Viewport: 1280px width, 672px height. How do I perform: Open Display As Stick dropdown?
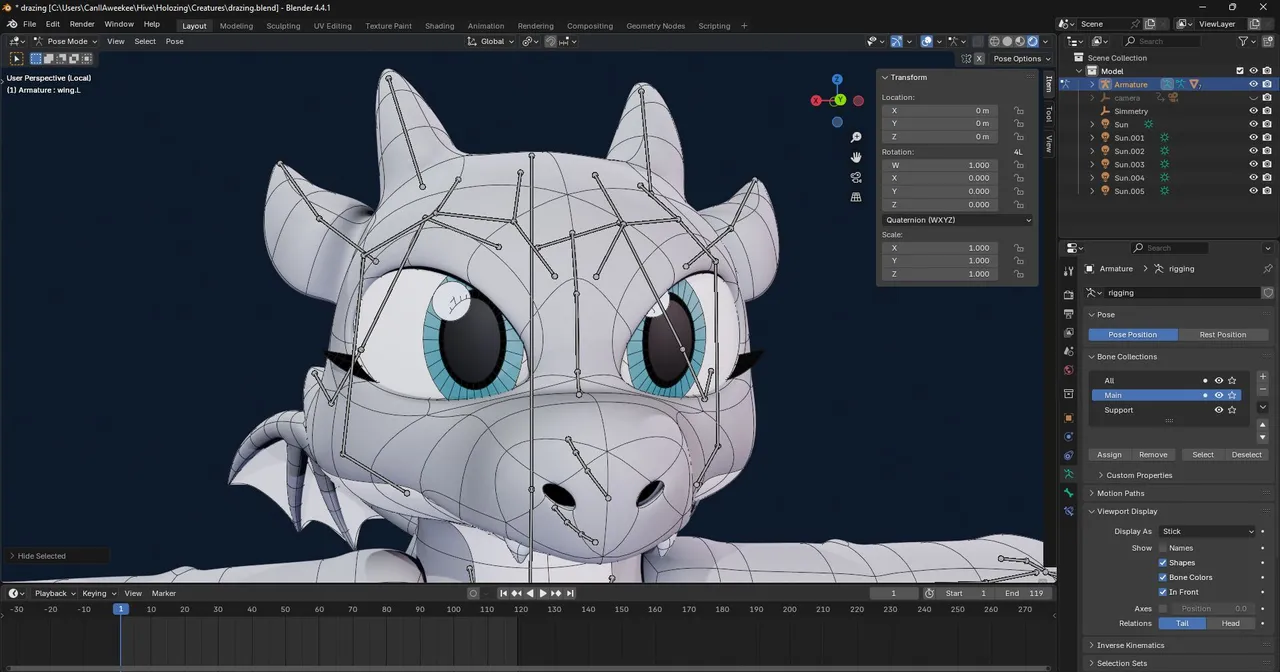coord(1207,531)
